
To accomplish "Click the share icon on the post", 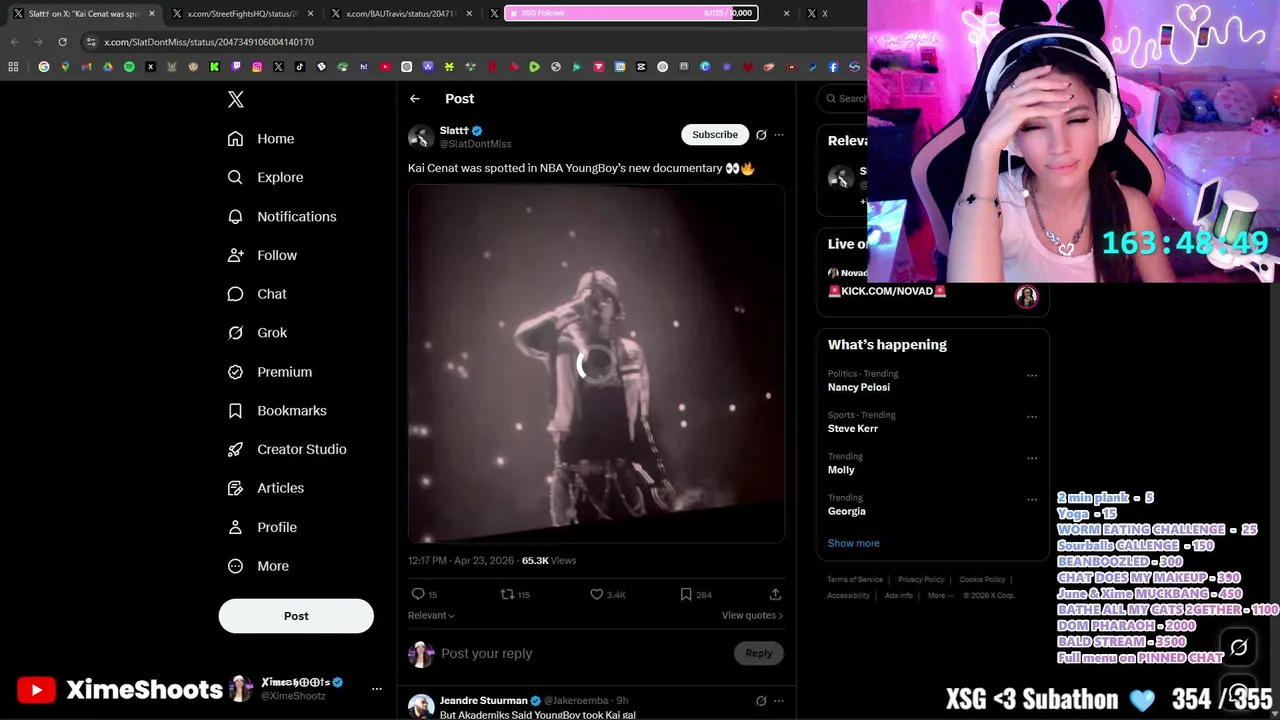I will 775,594.
